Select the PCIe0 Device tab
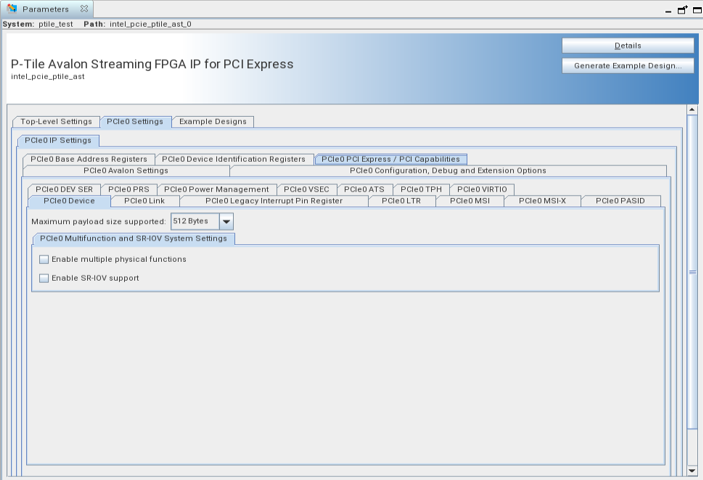Image resolution: width=703 pixels, height=480 pixels. (69, 201)
